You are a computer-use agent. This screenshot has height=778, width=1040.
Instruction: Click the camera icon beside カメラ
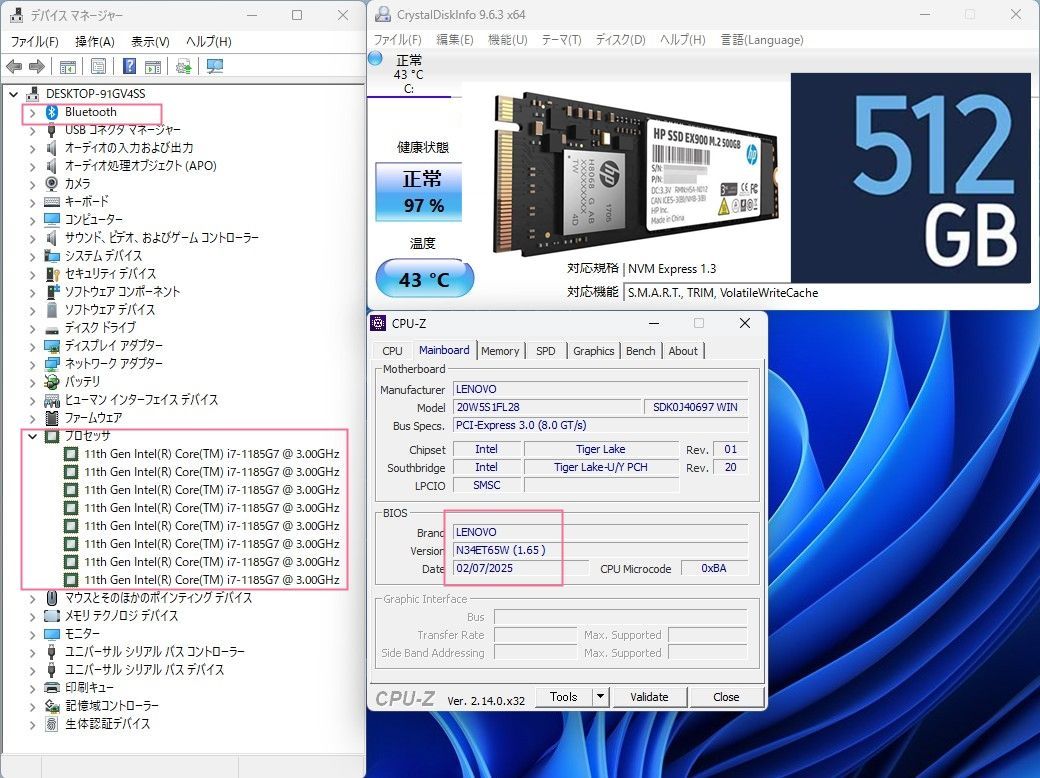click(52, 183)
